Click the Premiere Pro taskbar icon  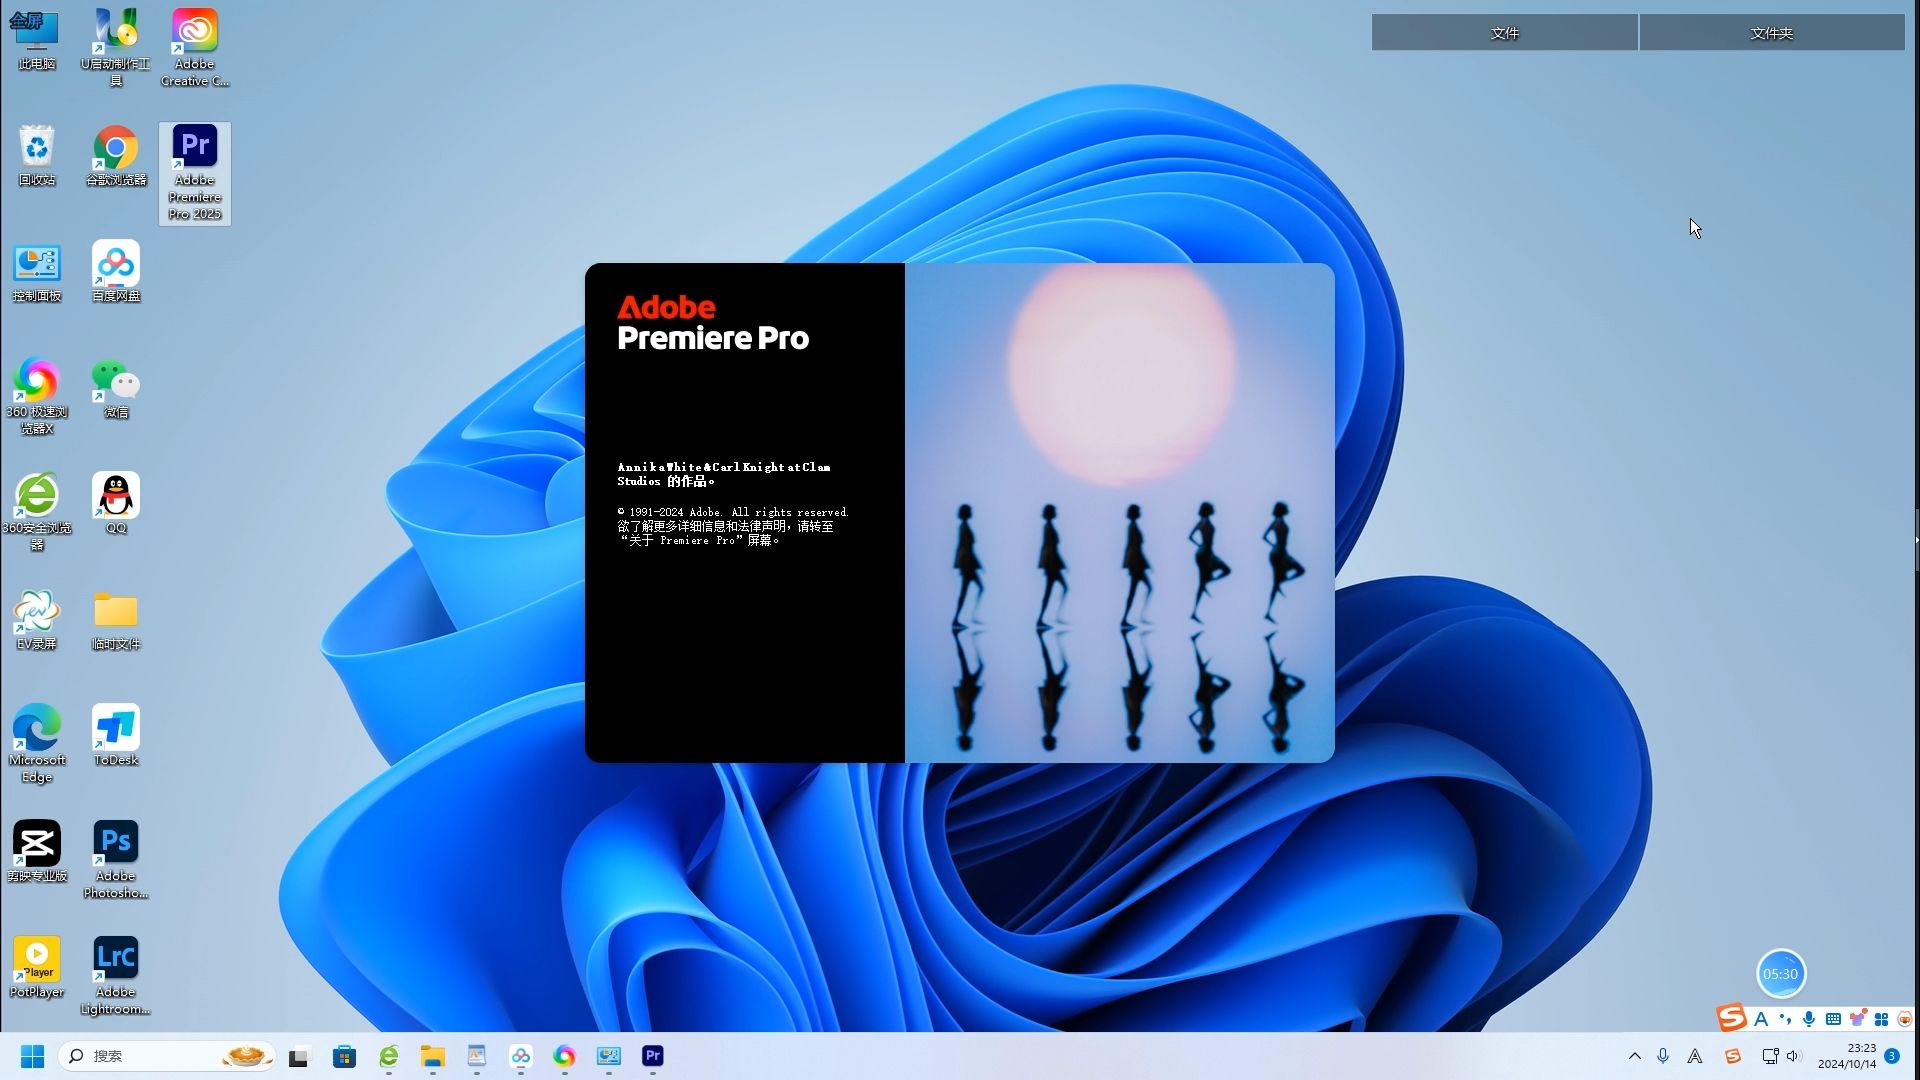tap(652, 1056)
